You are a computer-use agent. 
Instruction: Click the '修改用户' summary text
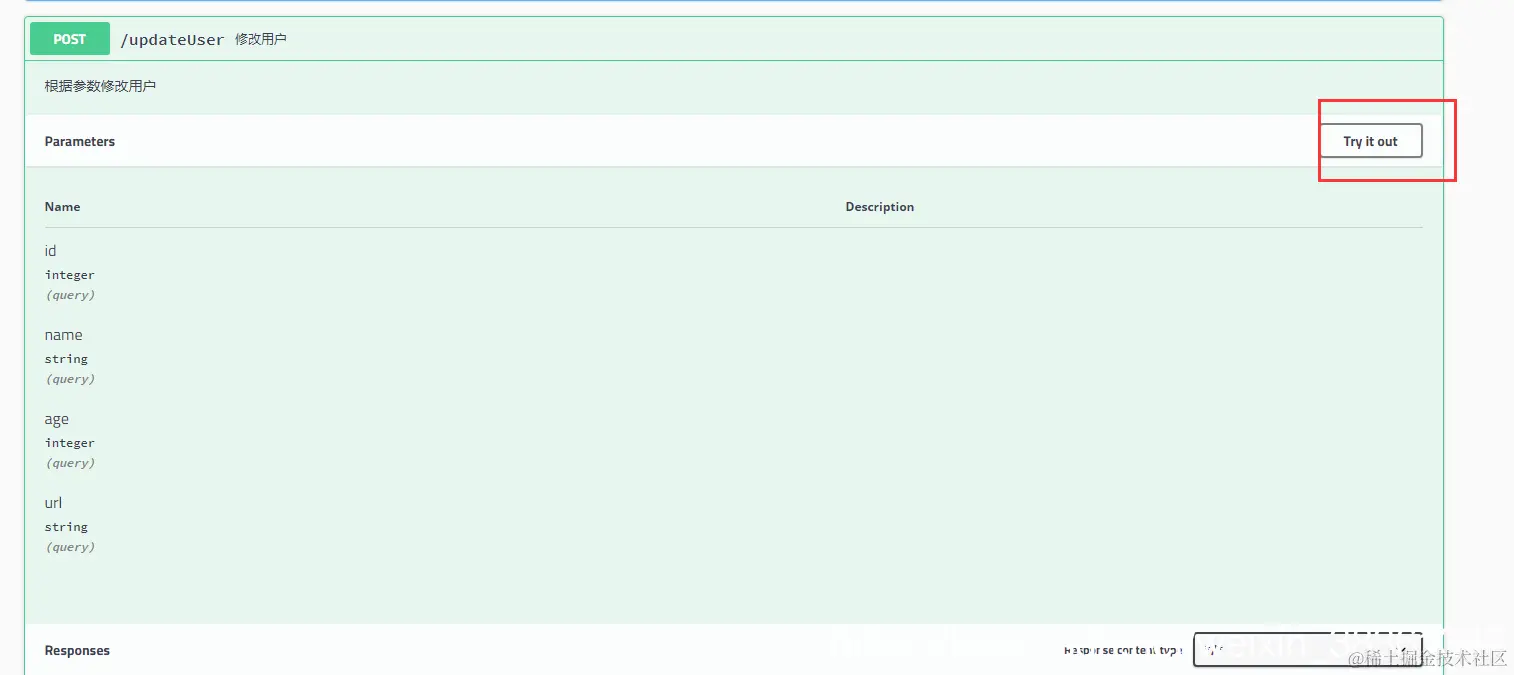click(x=261, y=40)
